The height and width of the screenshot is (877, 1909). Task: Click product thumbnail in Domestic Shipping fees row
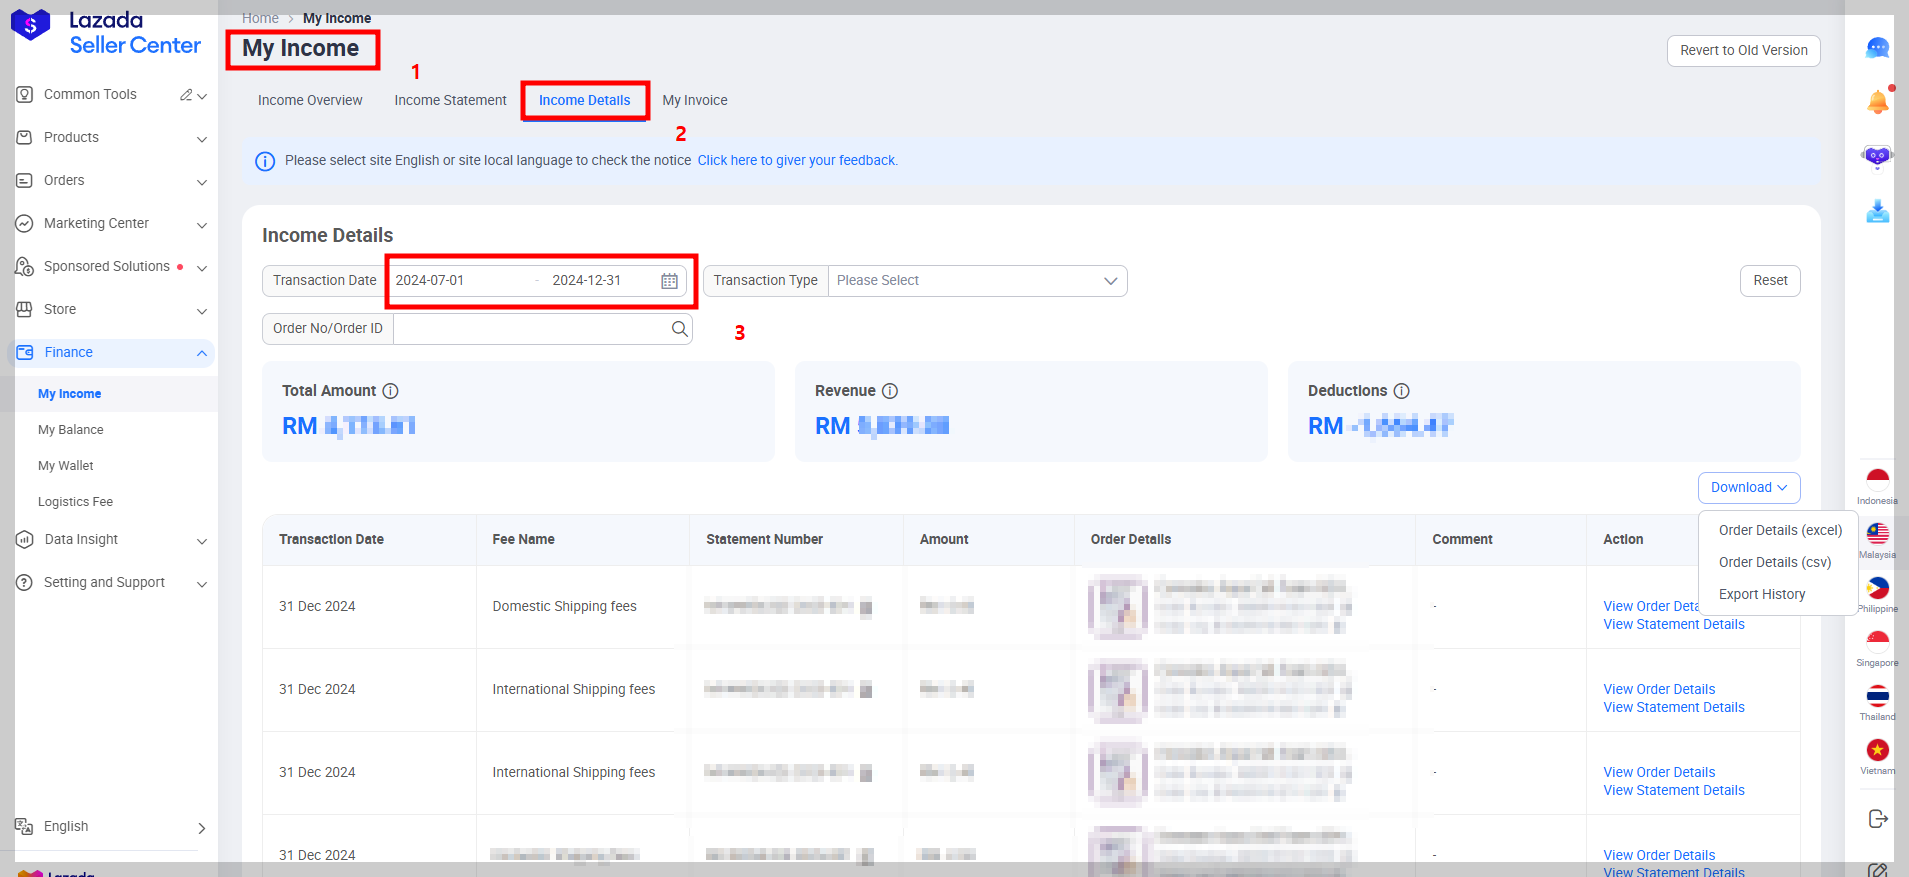pyautogui.click(x=1117, y=606)
